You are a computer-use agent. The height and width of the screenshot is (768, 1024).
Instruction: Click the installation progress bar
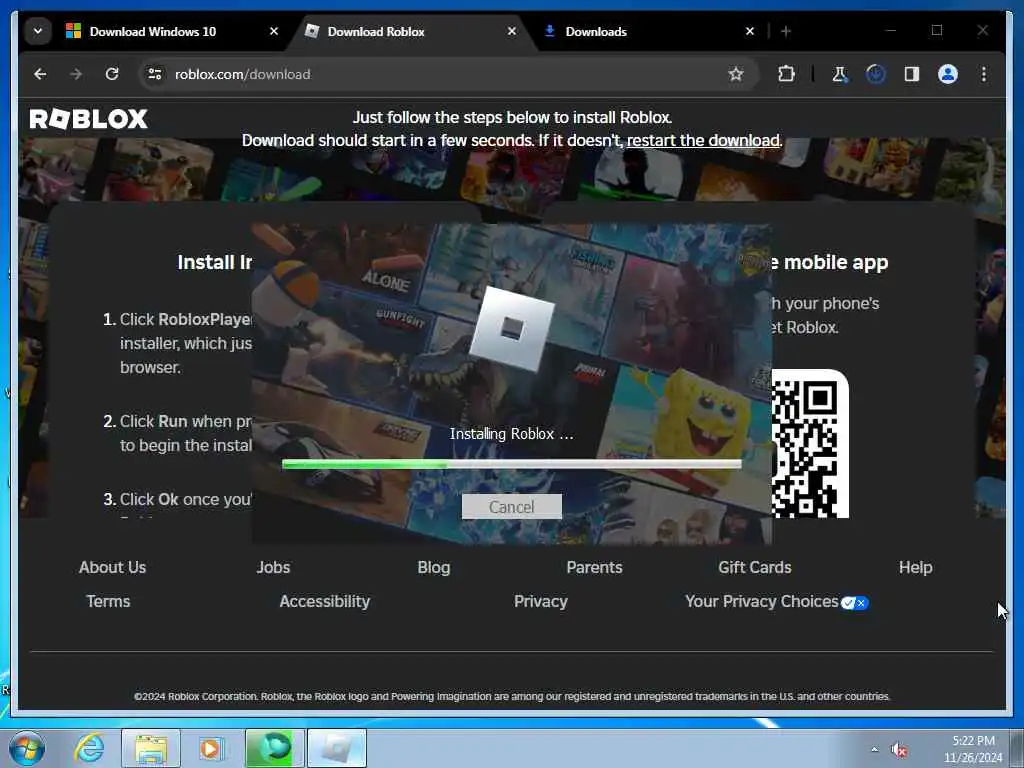(x=511, y=464)
